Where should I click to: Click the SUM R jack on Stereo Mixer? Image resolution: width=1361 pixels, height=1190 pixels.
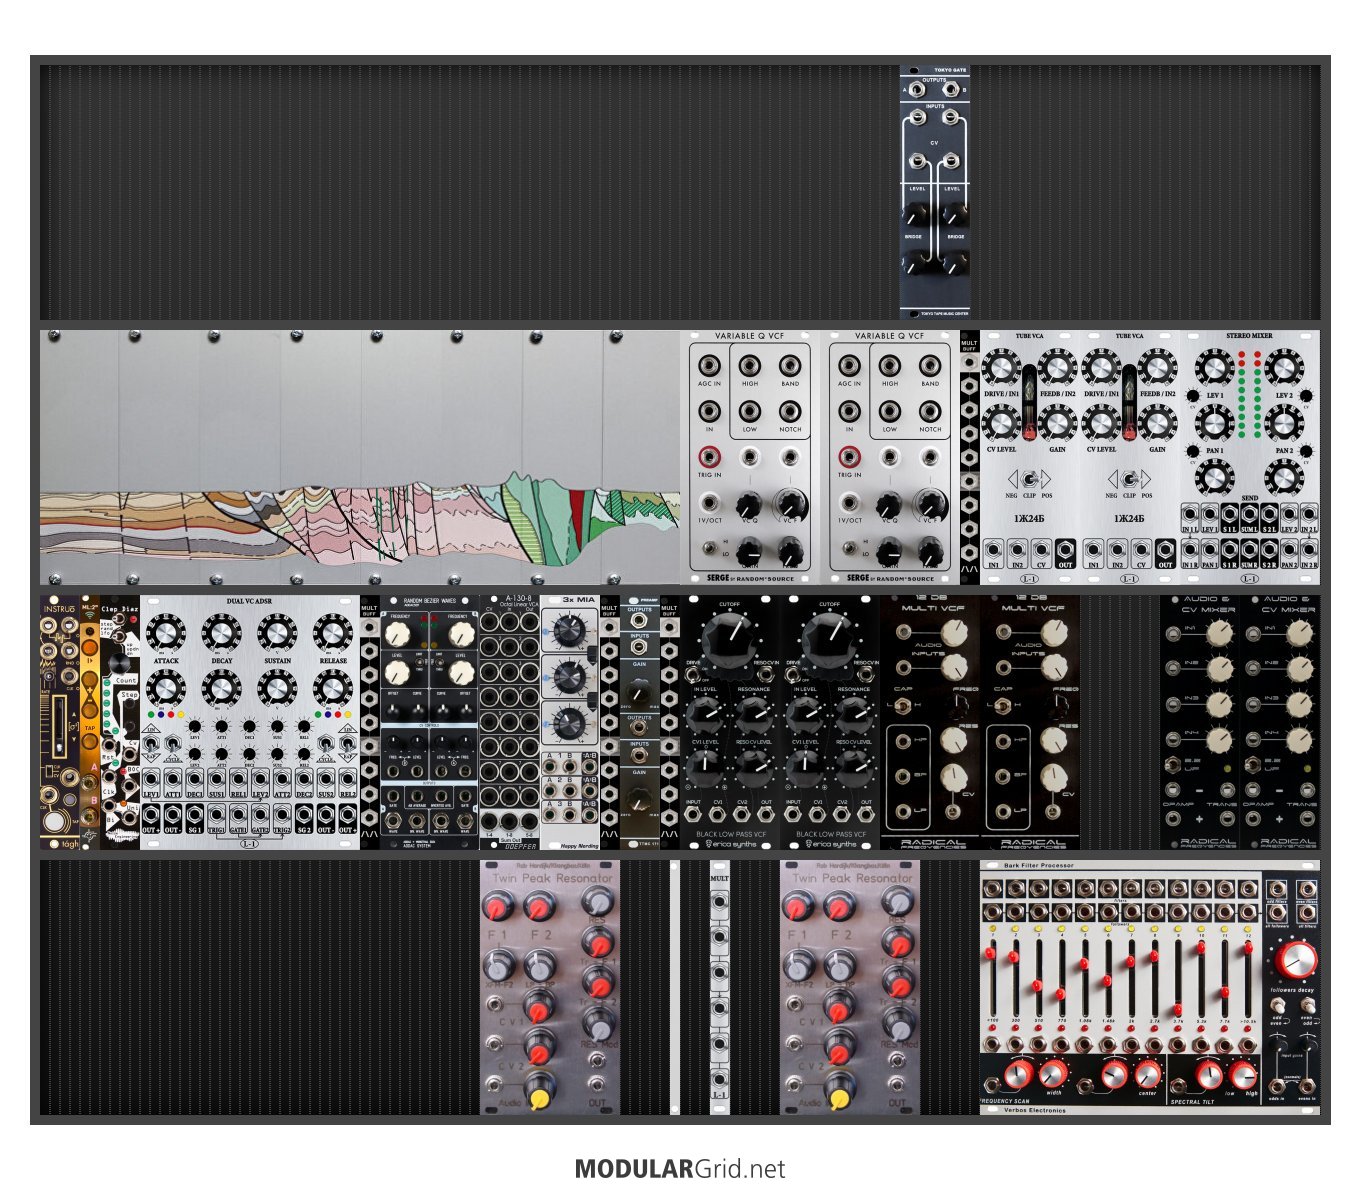pyautogui.click(x=1249, y=551)
